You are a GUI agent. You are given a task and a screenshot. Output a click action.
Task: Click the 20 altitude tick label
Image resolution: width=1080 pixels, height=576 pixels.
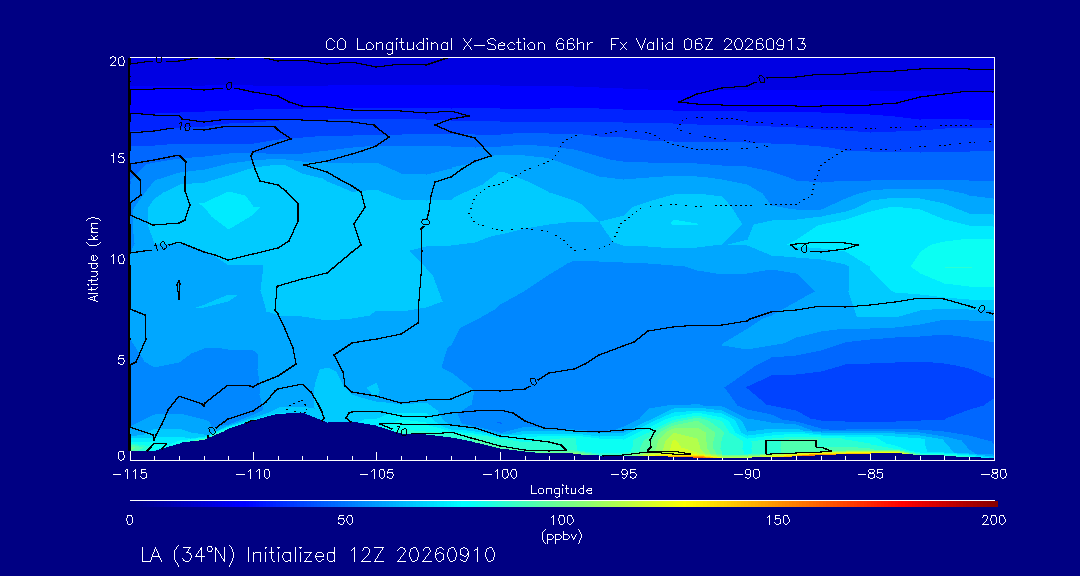(x=117, y=61)
